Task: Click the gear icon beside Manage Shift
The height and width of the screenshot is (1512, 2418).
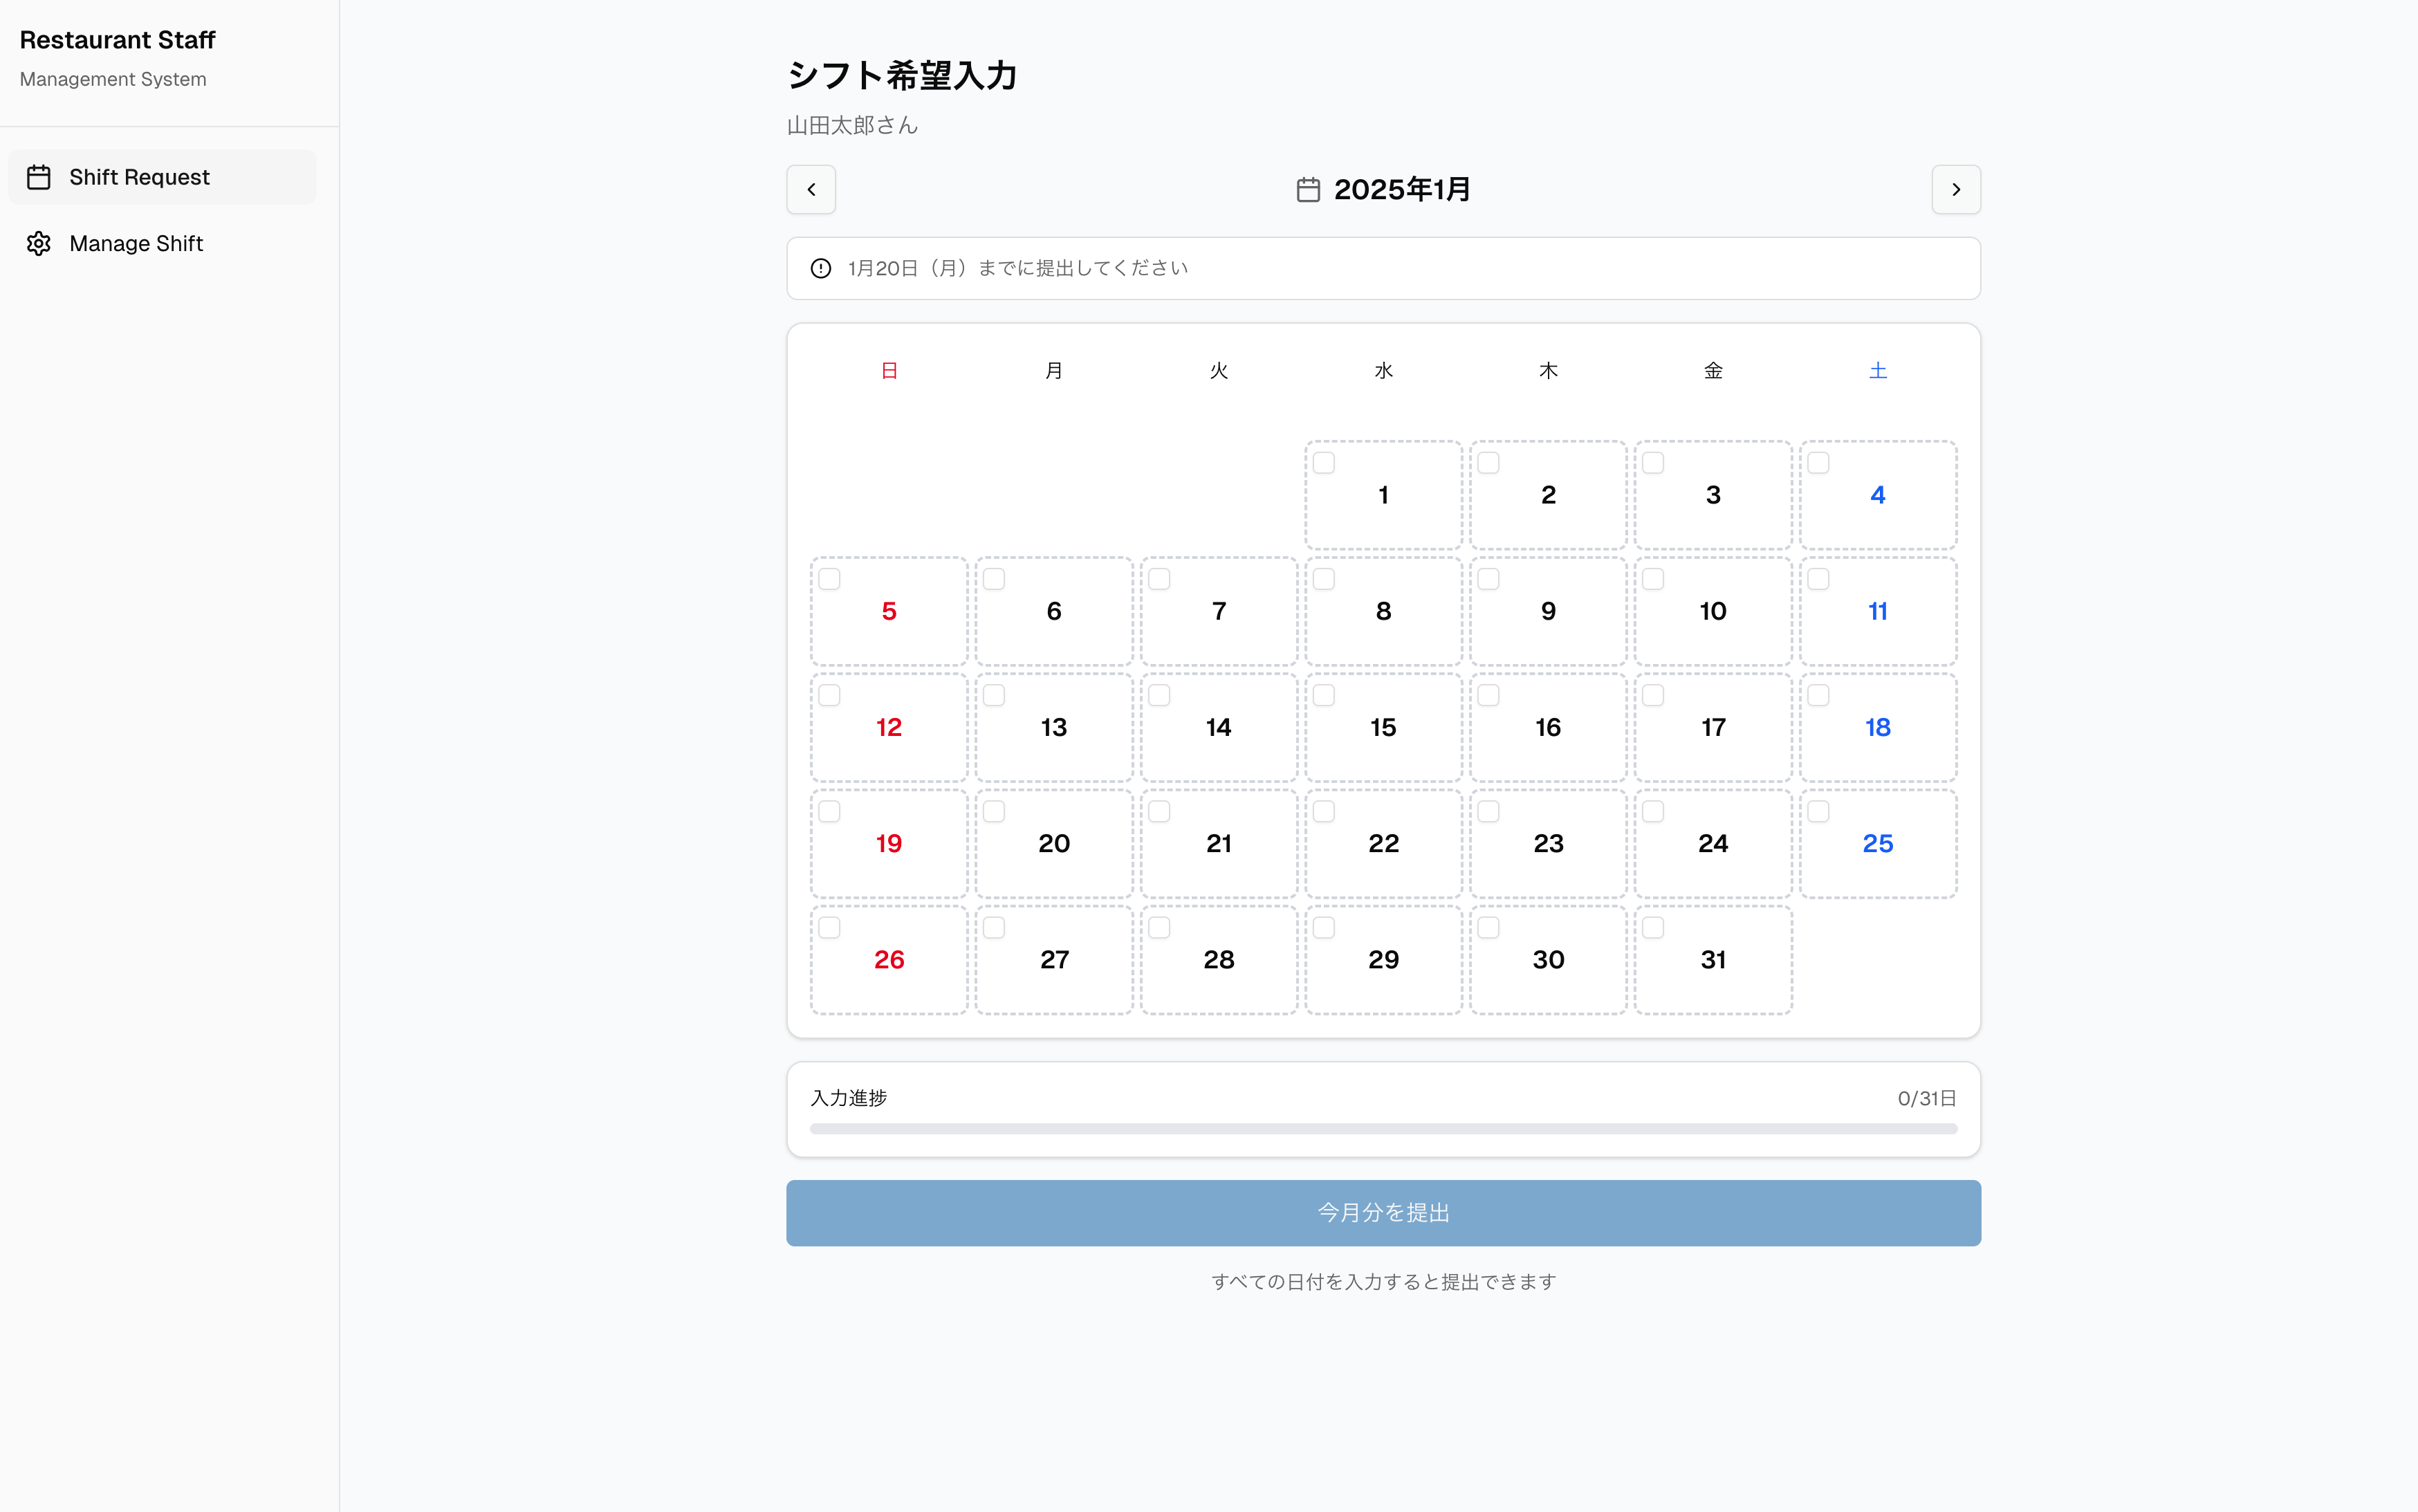Action: [x=39, y=243]
